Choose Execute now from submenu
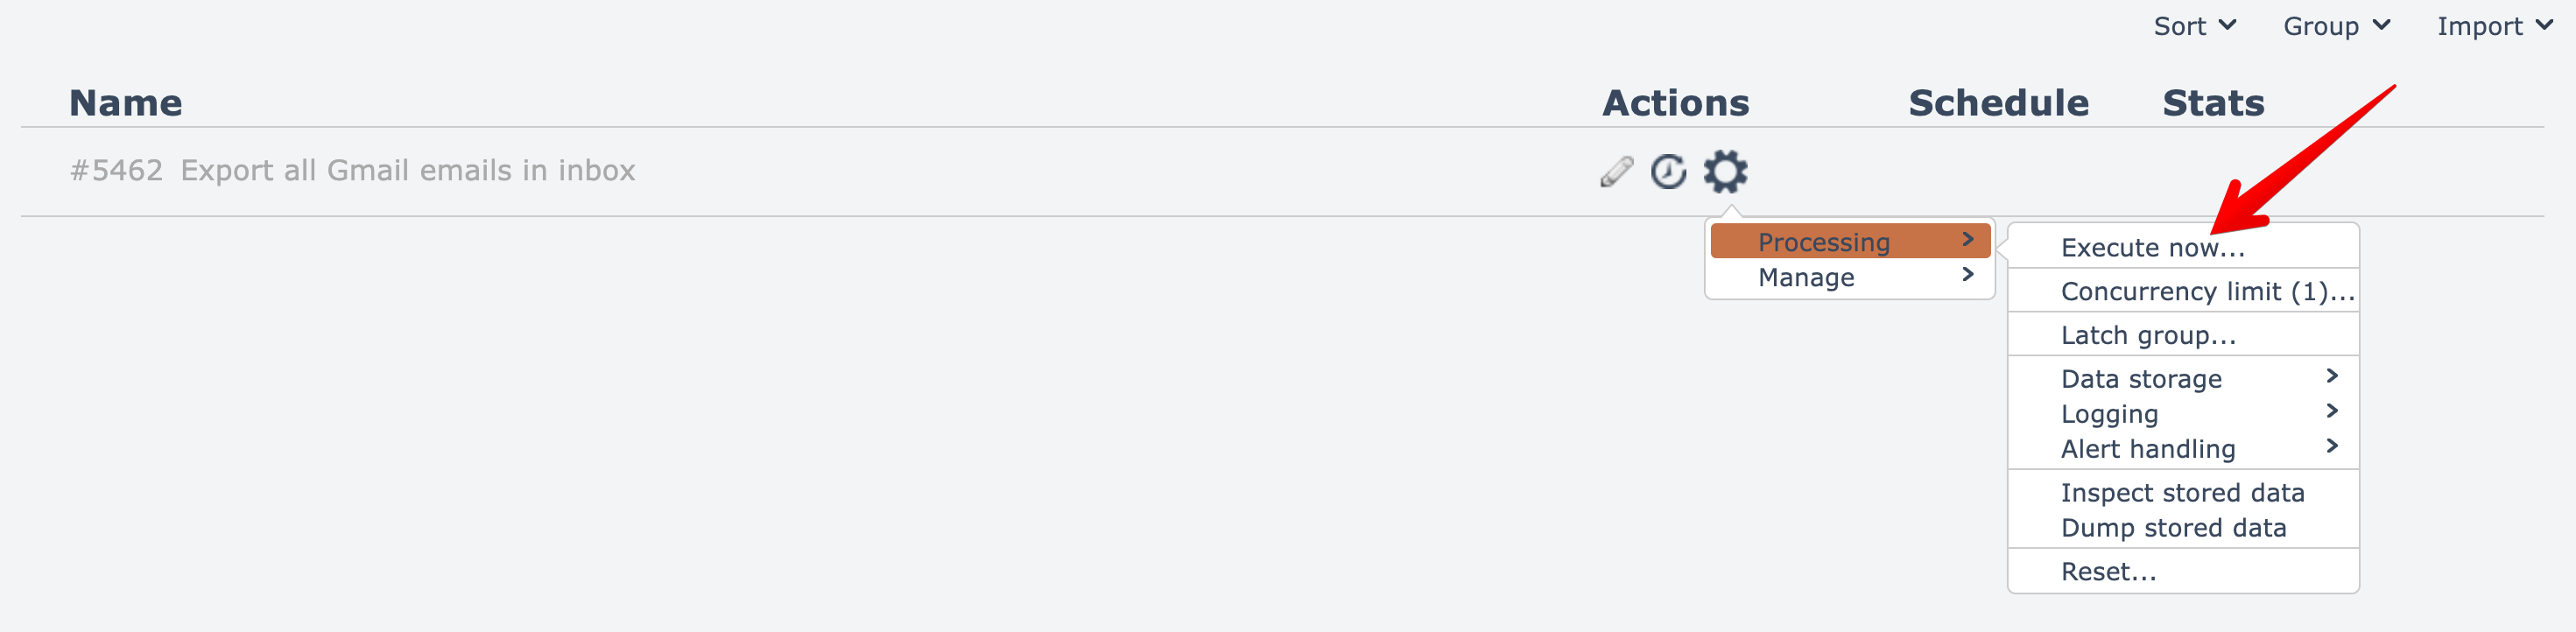2576x632 pixels. coord(2152,248)
